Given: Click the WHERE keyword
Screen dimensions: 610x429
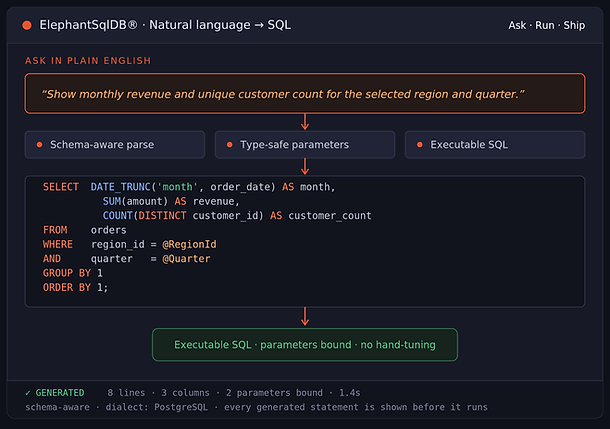Looking at the screenshot, I should 58,245.
